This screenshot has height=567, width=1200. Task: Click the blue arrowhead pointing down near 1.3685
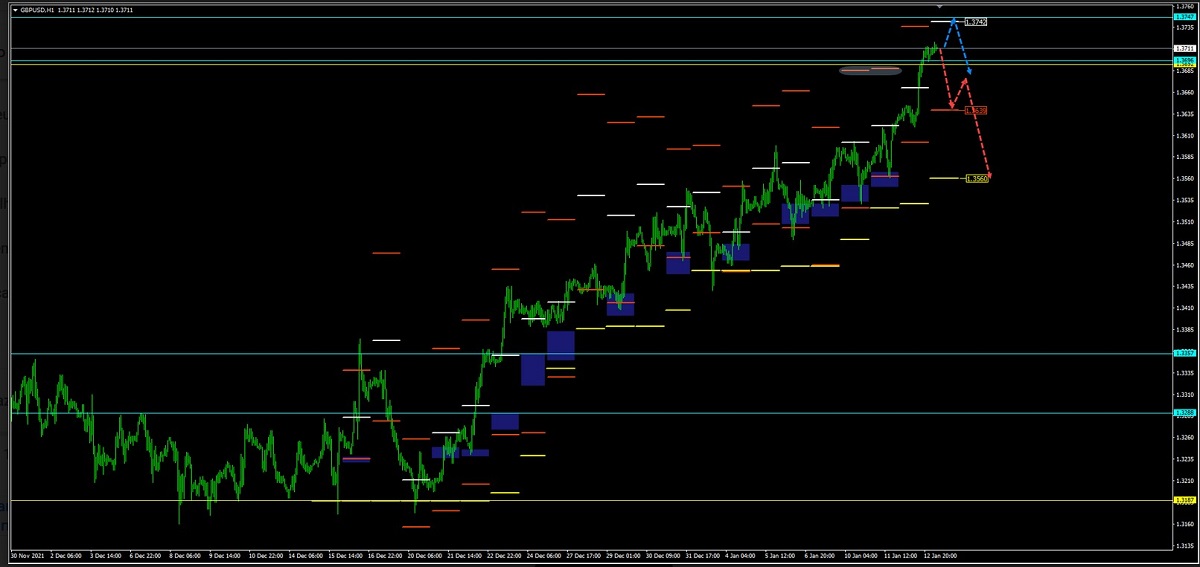[968, 71]
